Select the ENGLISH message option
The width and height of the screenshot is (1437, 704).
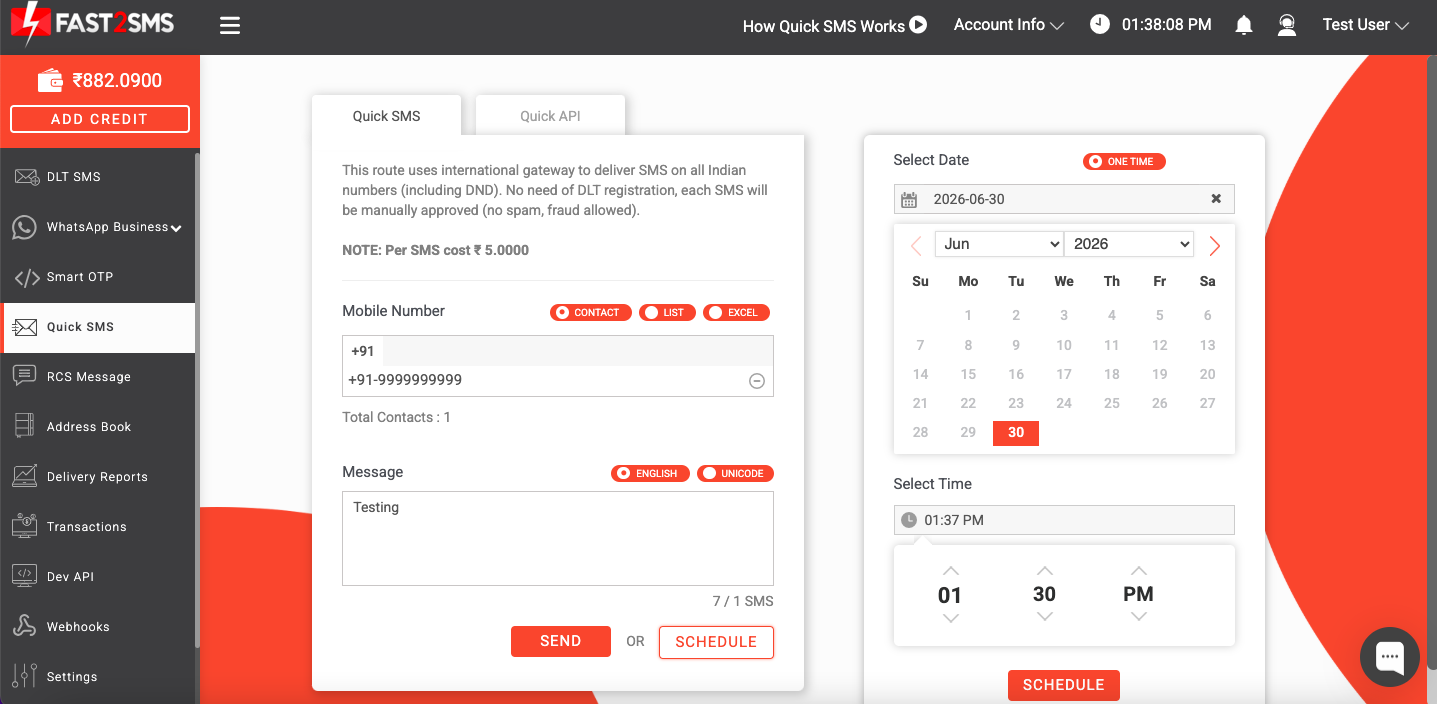[650, 473]
